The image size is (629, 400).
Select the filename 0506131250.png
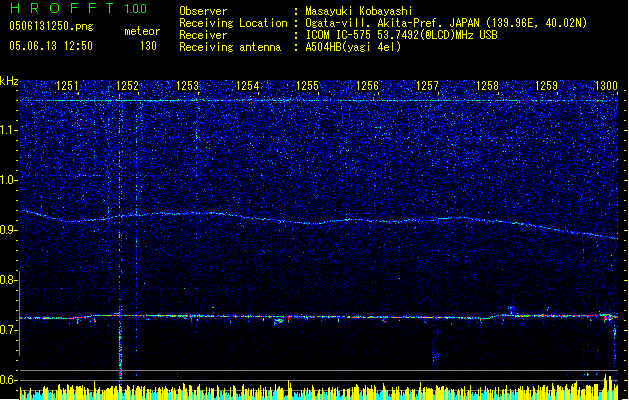click(51, 26)
